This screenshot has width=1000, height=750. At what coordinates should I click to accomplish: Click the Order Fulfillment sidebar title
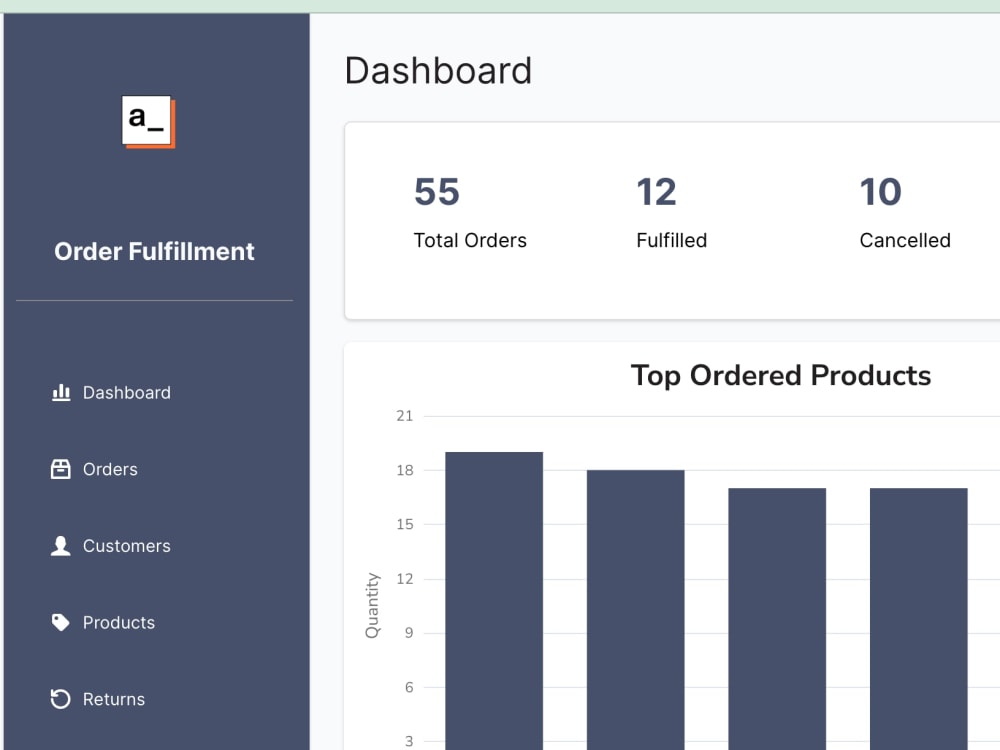[x=154, y=251]
